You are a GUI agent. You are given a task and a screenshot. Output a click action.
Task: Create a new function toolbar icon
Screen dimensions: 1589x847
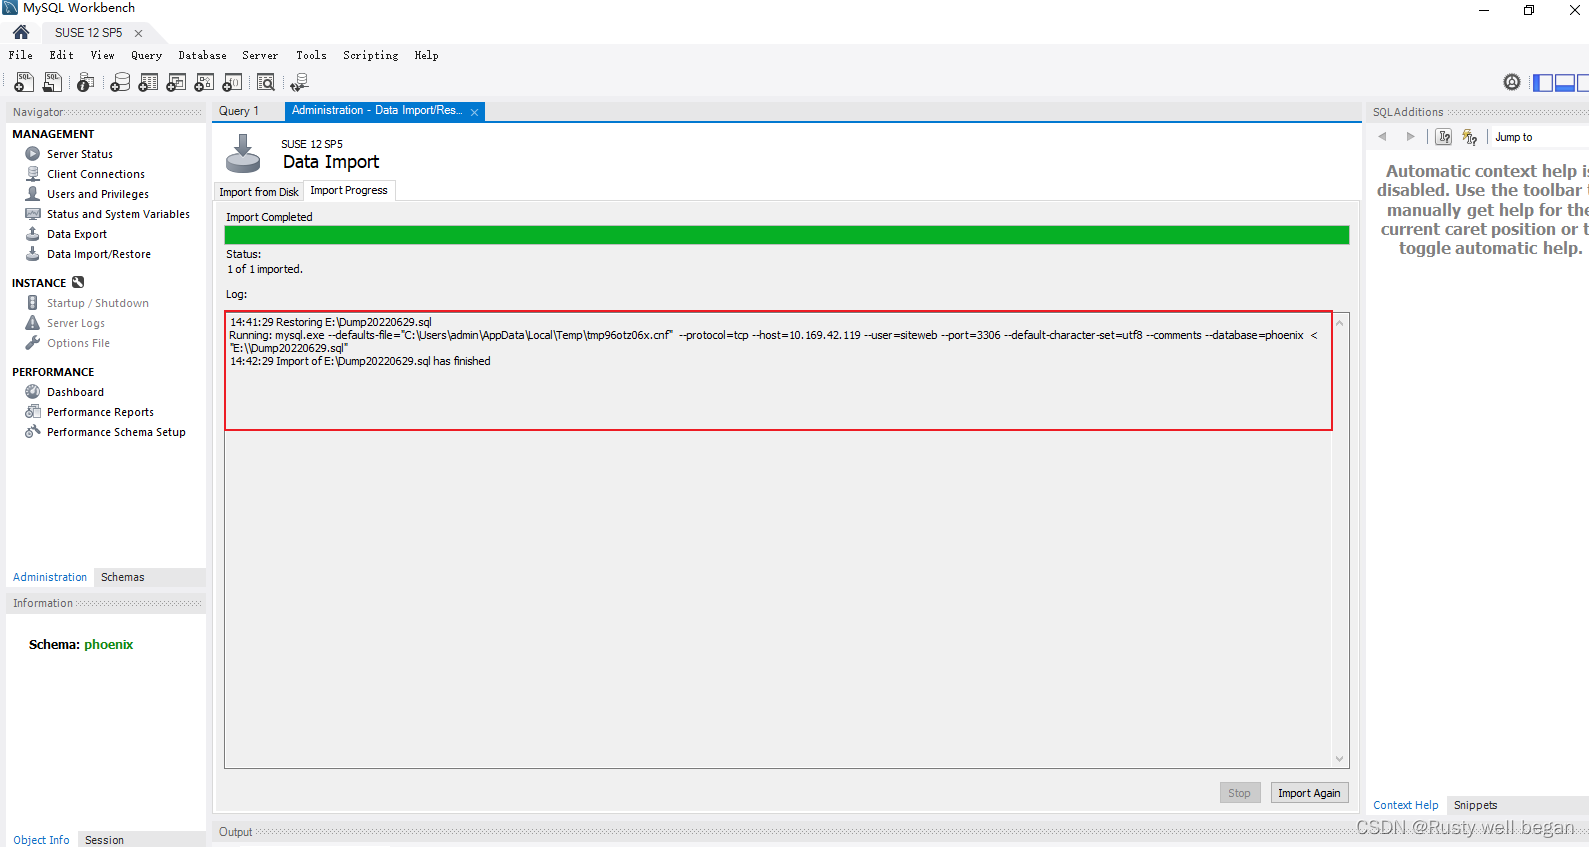[x=232, y=82]
